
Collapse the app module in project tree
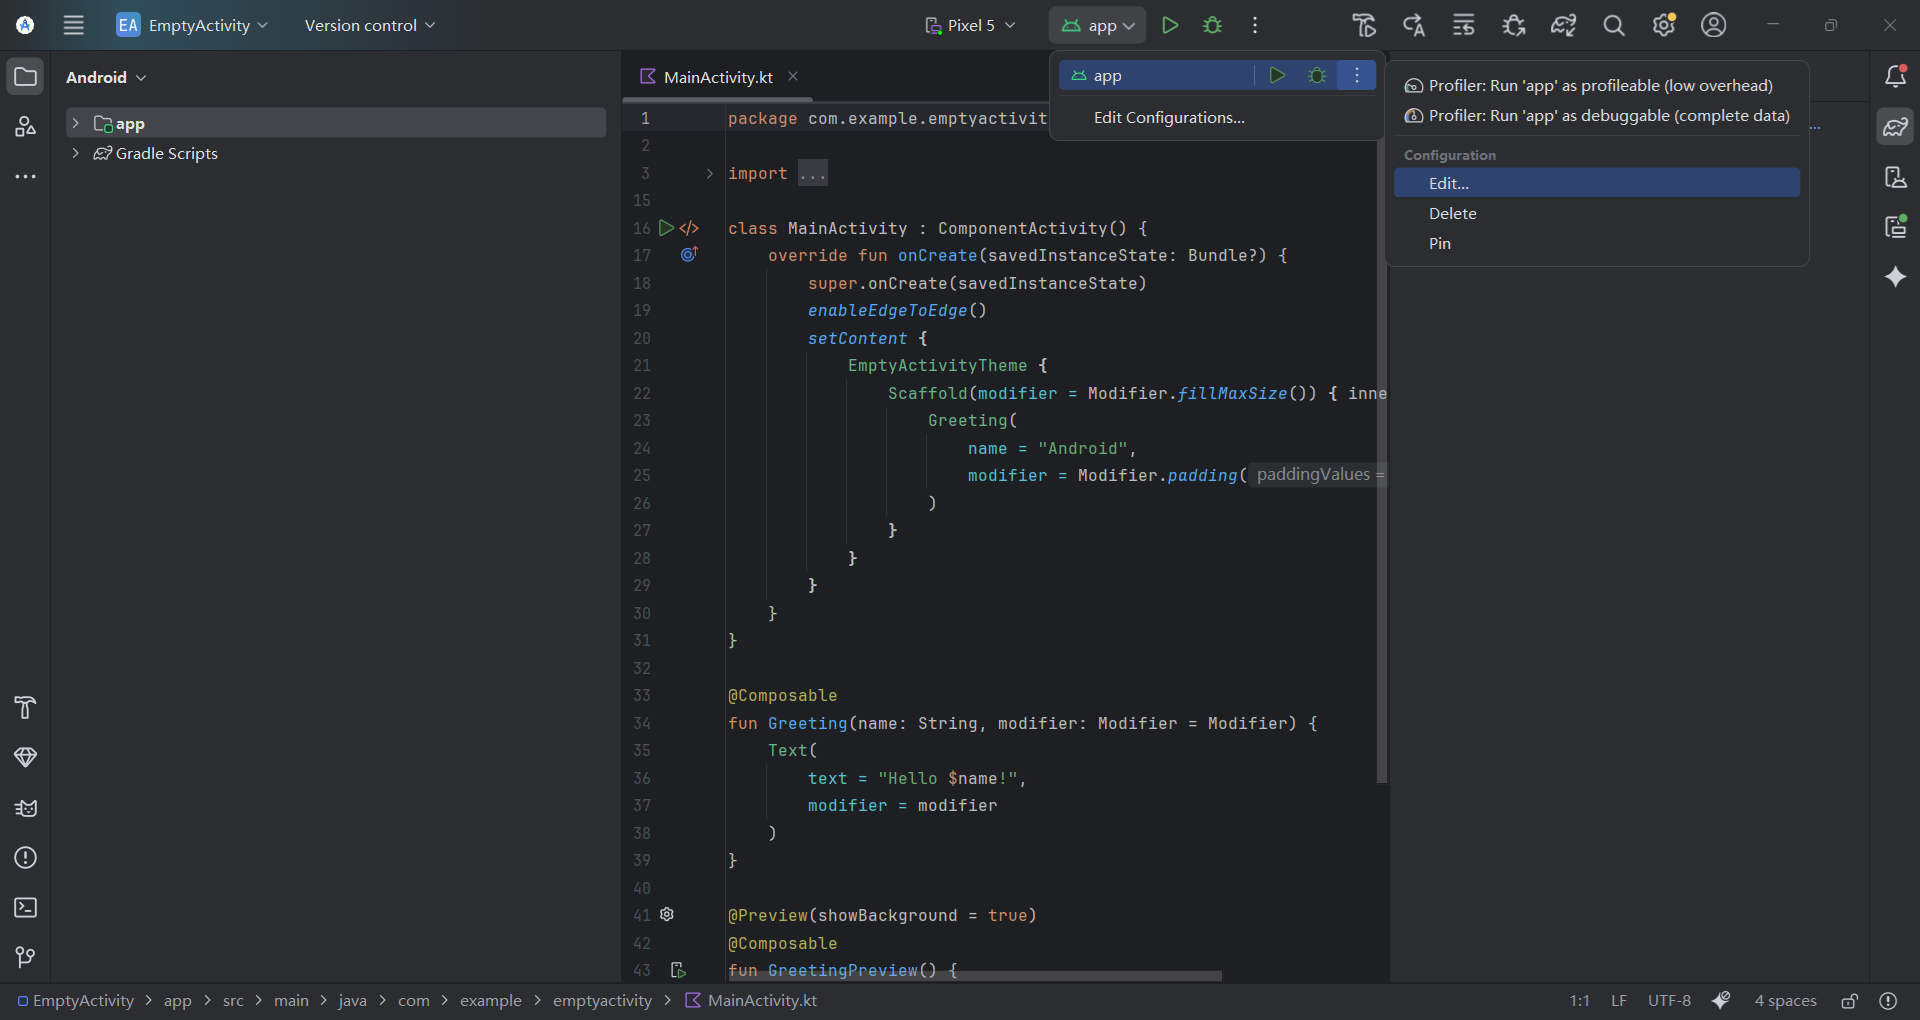pos(76,122)
